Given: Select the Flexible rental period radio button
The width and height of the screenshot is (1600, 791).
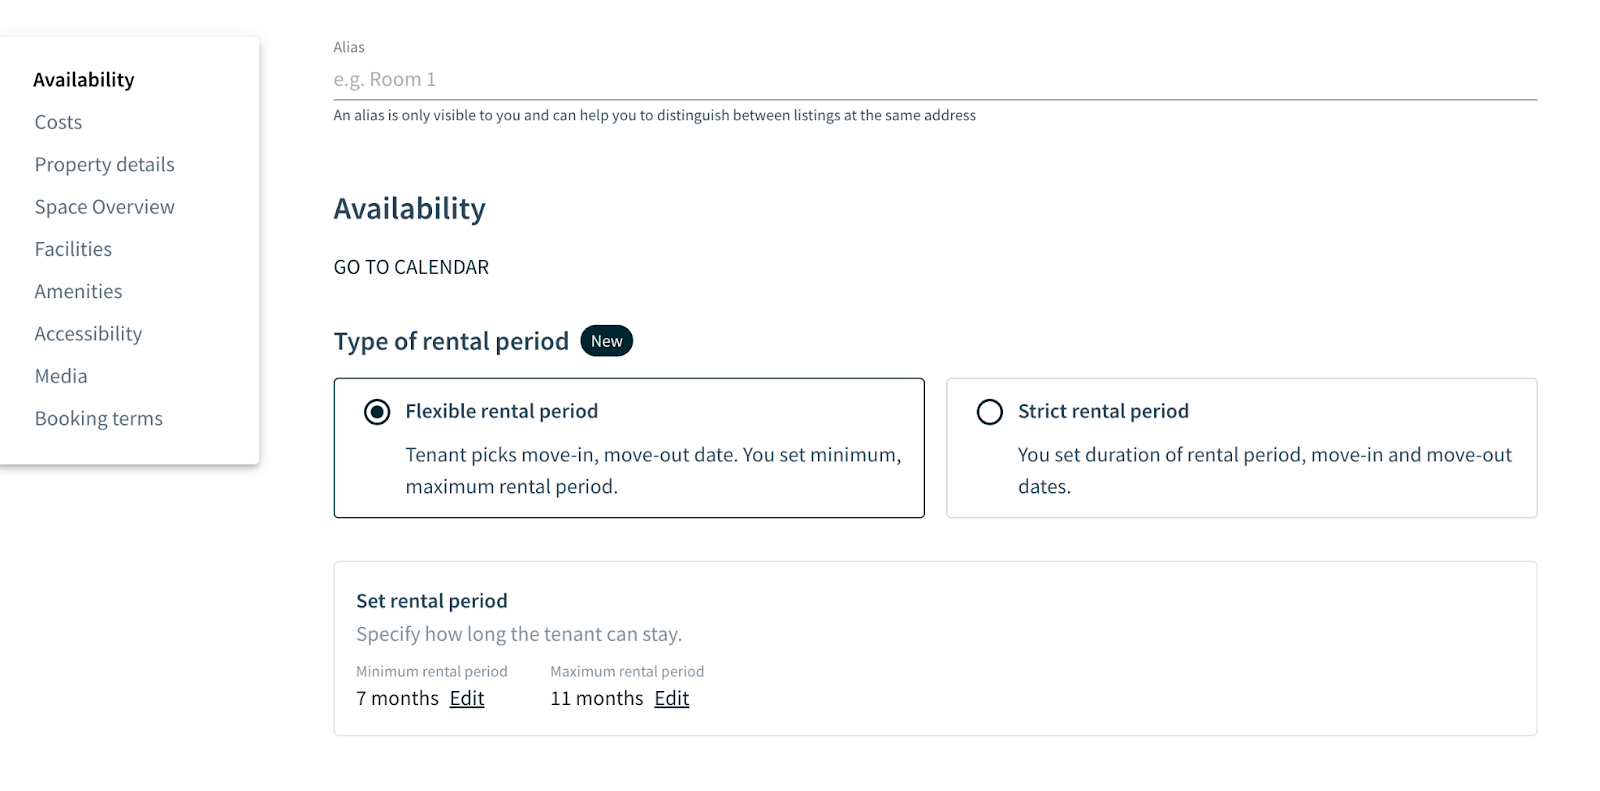Looking at the screenshot, I should [x=377, y=412].
